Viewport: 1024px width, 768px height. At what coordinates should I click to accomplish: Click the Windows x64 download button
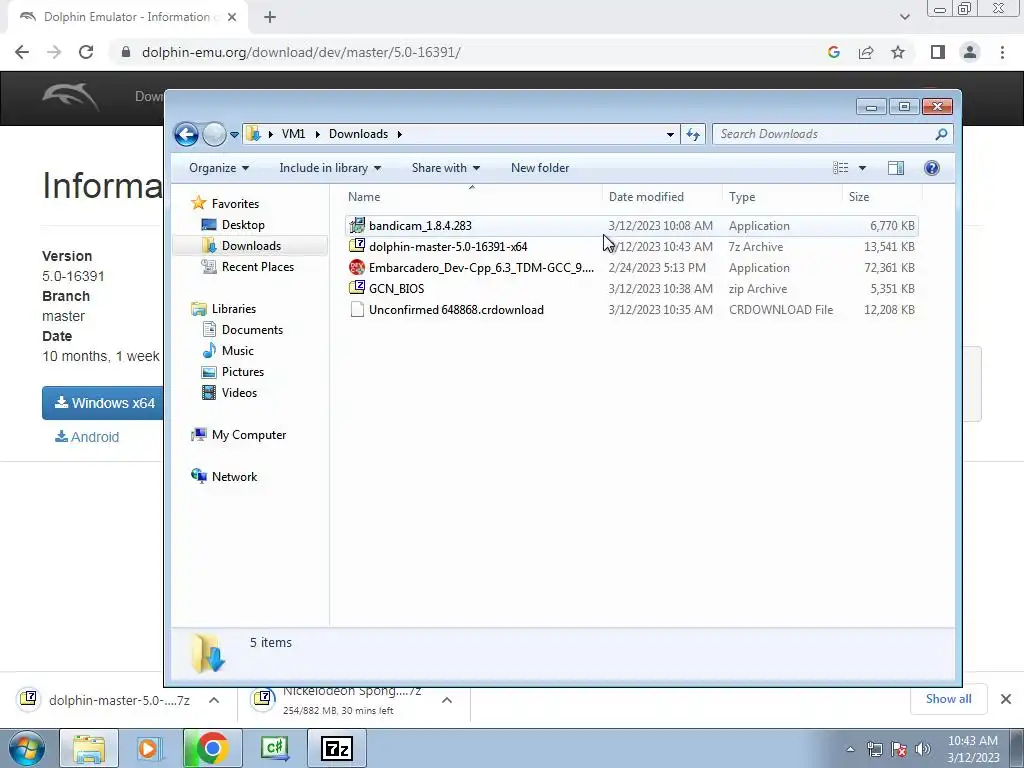click(103, 403)
